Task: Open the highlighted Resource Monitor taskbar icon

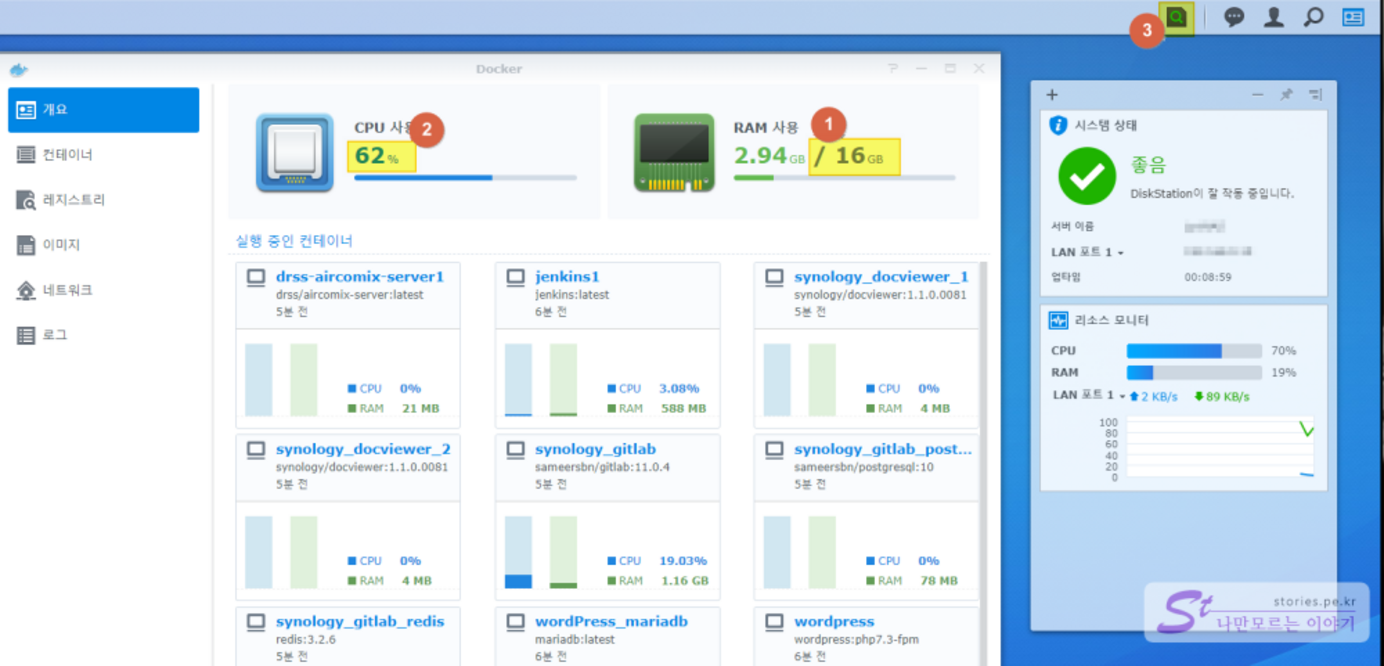Action: 1177,18
